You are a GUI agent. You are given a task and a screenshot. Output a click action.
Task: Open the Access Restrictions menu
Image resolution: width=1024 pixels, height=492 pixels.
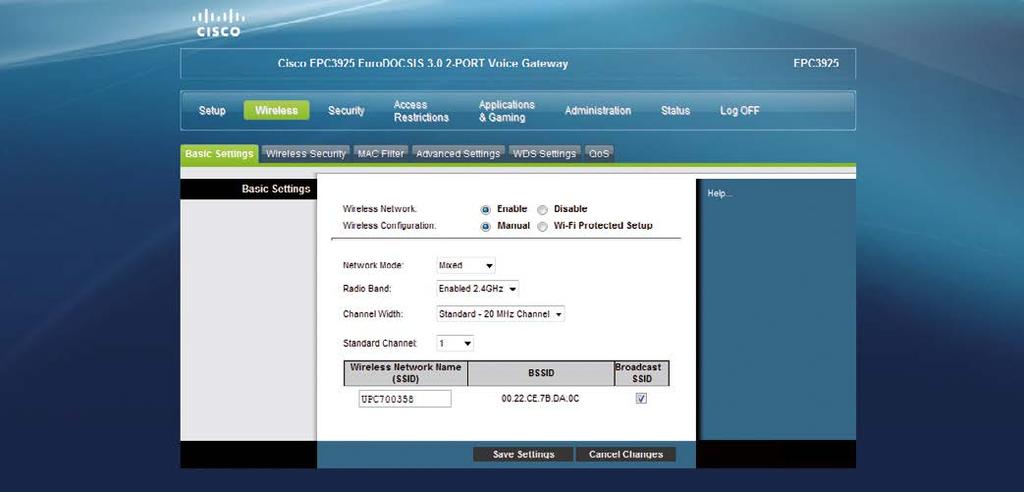coord(421,111)
